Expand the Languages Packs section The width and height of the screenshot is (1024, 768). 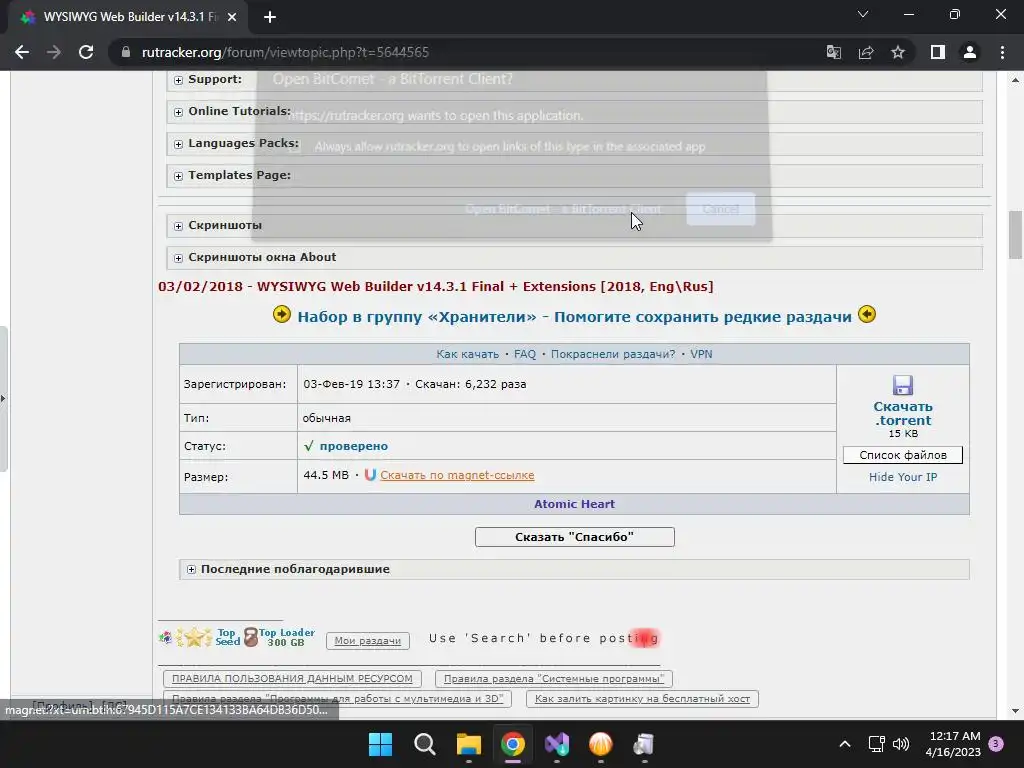click(178, 144)
